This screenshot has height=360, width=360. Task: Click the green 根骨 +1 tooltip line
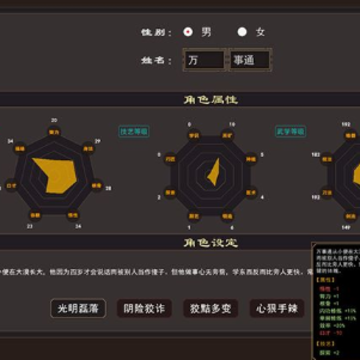[x=329, y=303]
